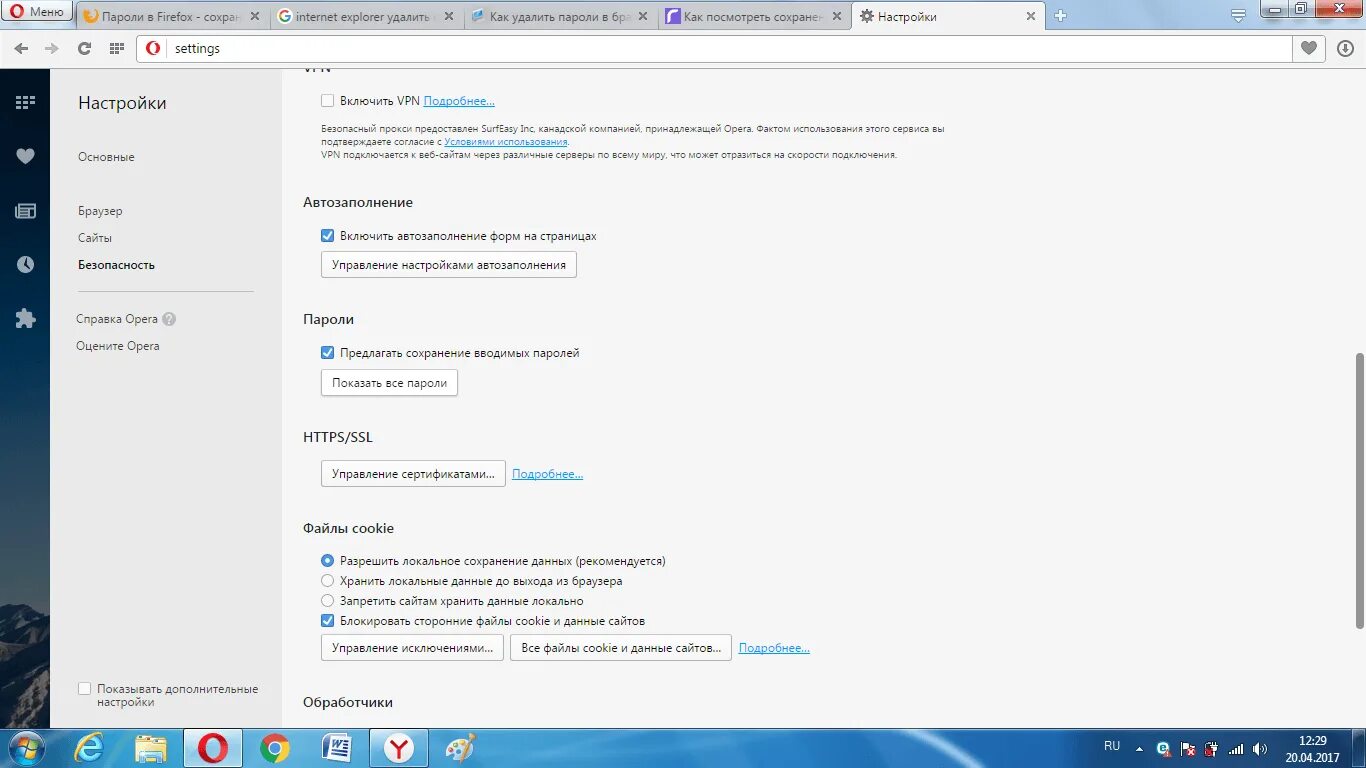Screen dimensions: 1366x768
Task: Click the settings page vertical scrollbar
Action: pyautogui.click(x=1359, y=490)
